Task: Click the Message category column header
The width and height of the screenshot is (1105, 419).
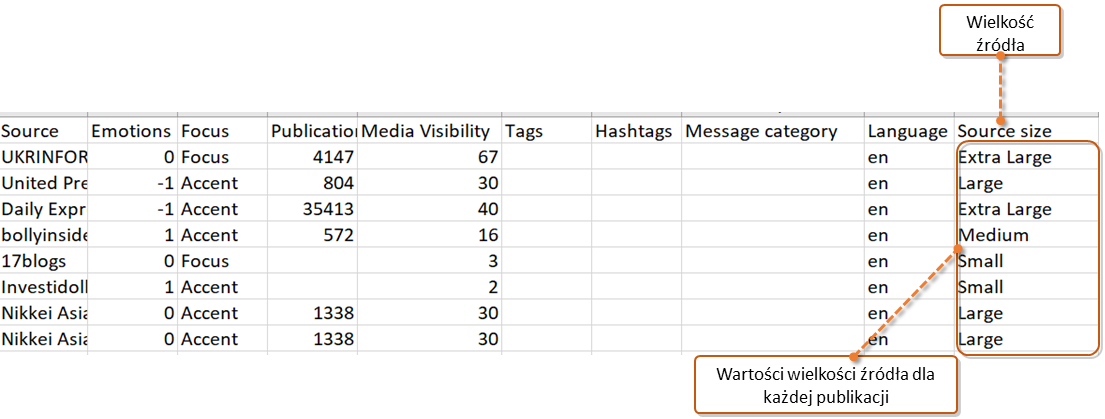Action: (773, 131)
